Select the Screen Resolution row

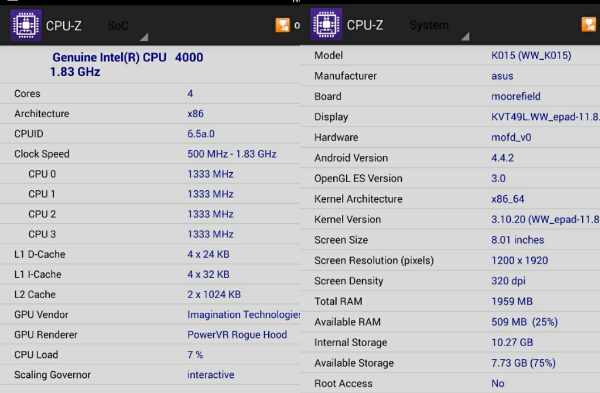click(450, 260)
